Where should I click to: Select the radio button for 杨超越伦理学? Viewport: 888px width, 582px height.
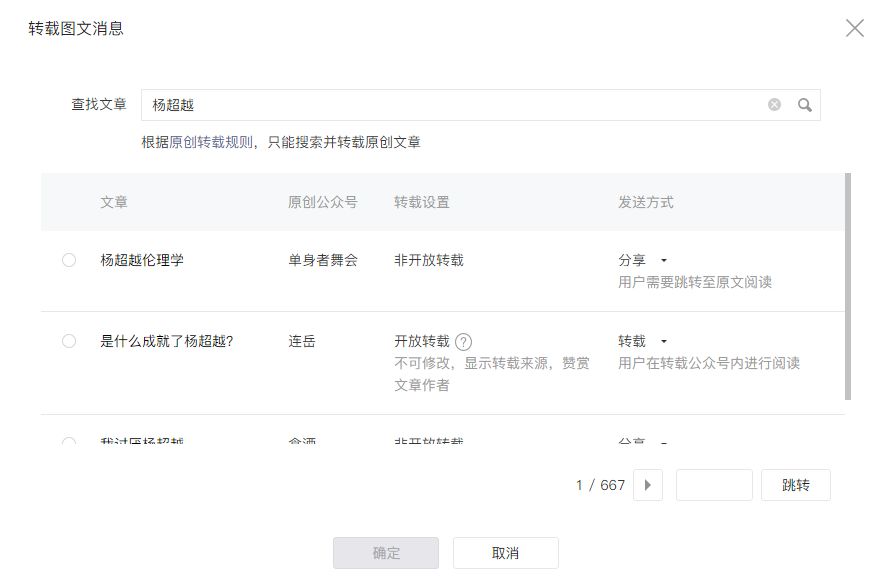tap(69, 260)
